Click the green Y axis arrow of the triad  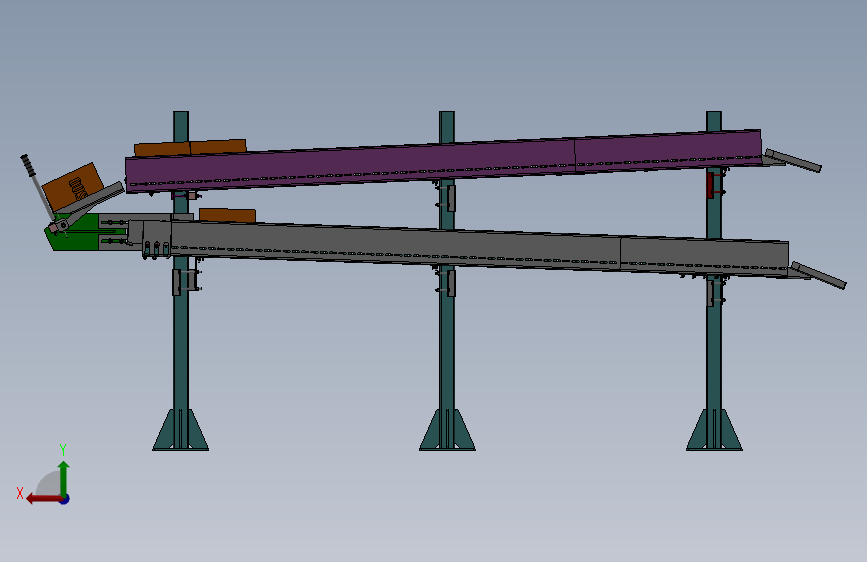64,479
